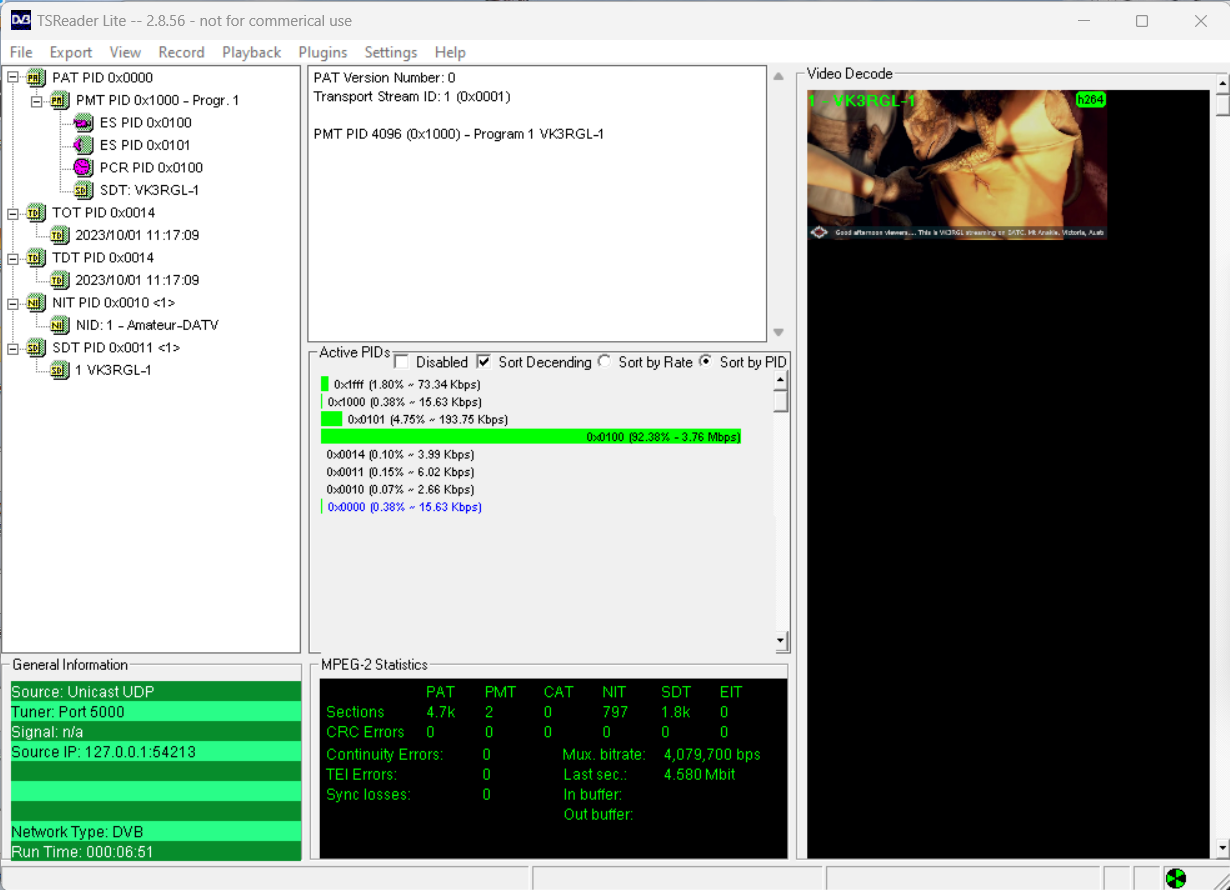
Task: Uncheck the Sort Decending option
Action: tap(484, 362)
